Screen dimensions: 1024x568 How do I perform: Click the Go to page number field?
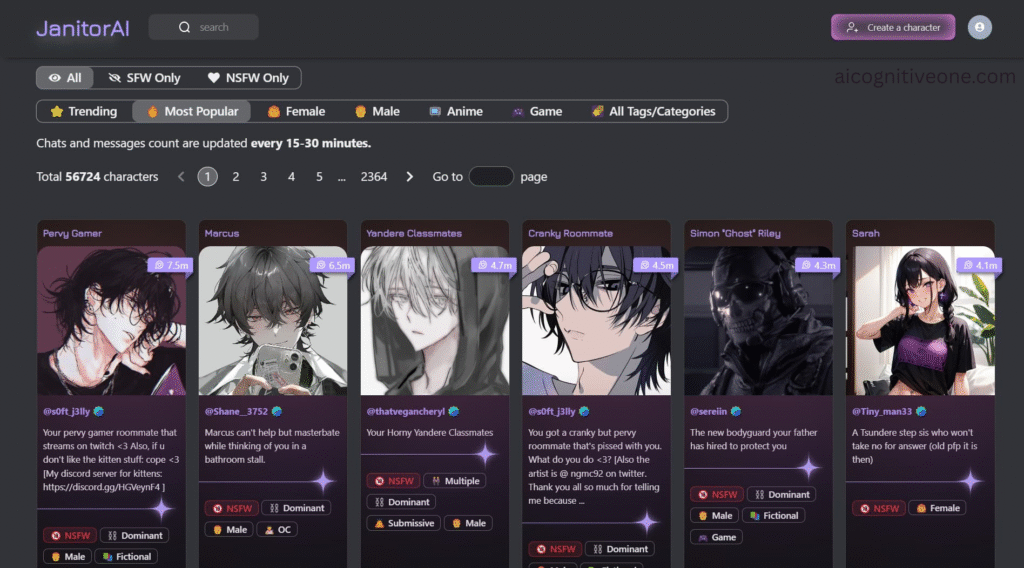491,177
